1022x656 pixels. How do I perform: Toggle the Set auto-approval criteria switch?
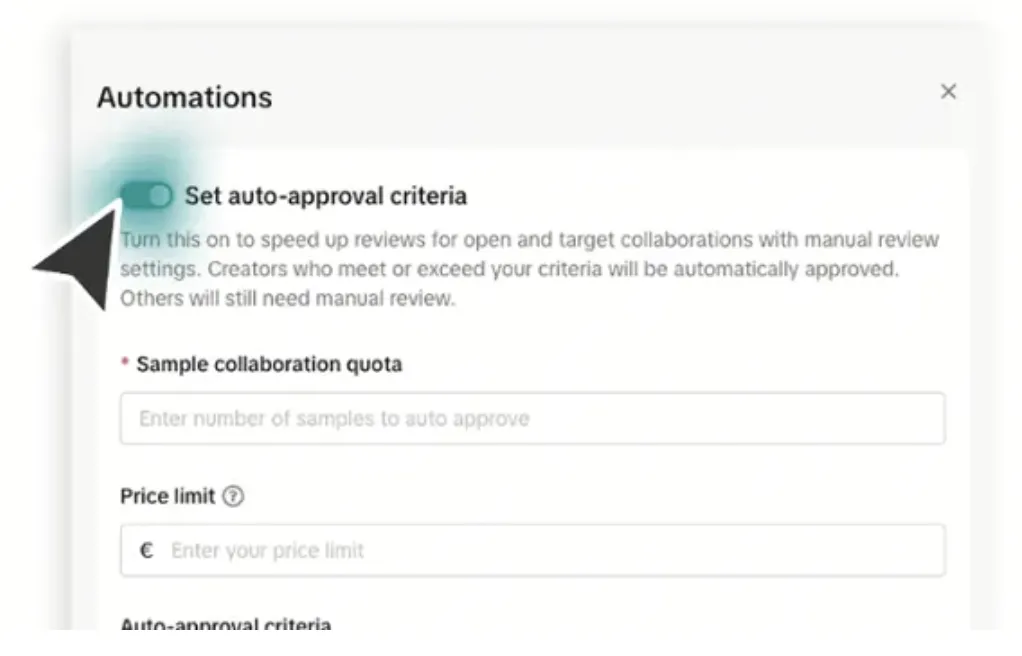pos(147,196)
